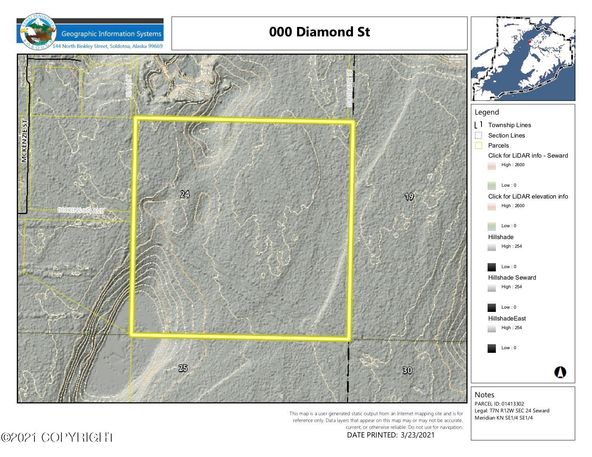The height and width of the screenshot is (457, 592).
Task: Click section number 30 label
Action: (407, 371)
